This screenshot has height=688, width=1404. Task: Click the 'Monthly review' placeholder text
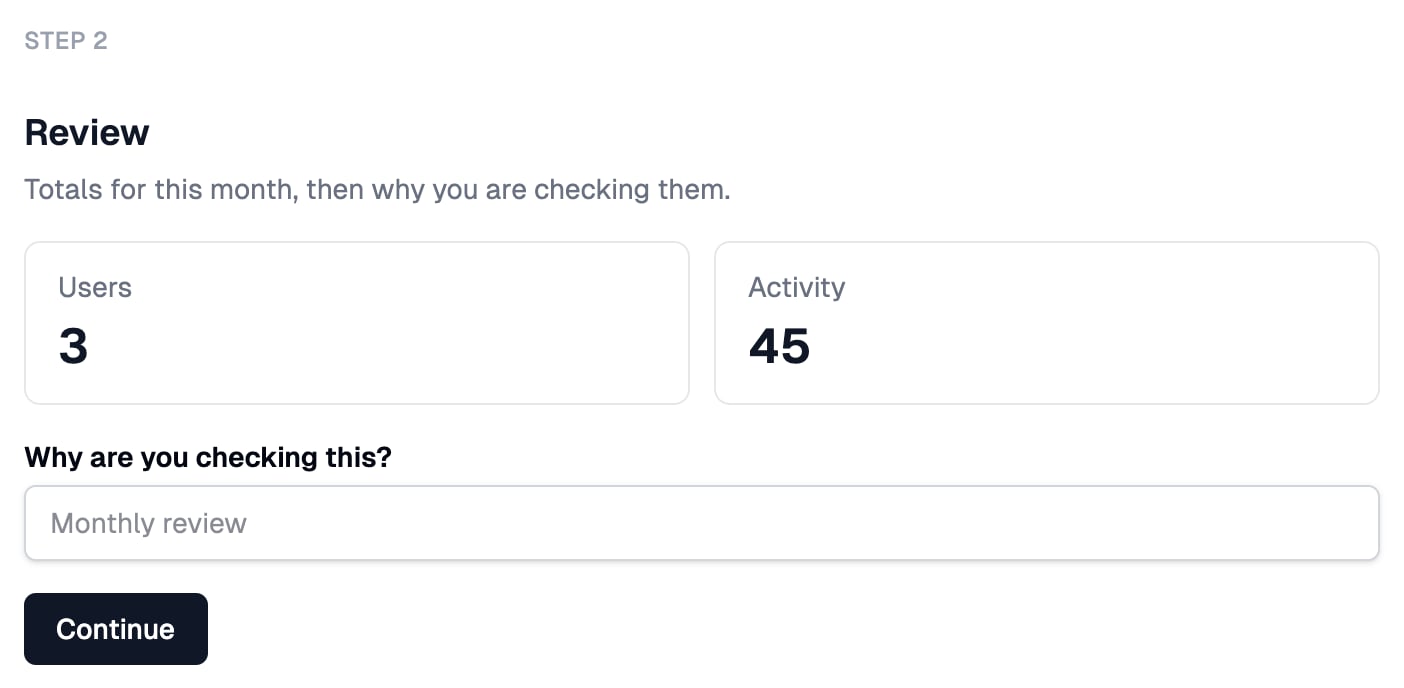click(x=149, y=523)
